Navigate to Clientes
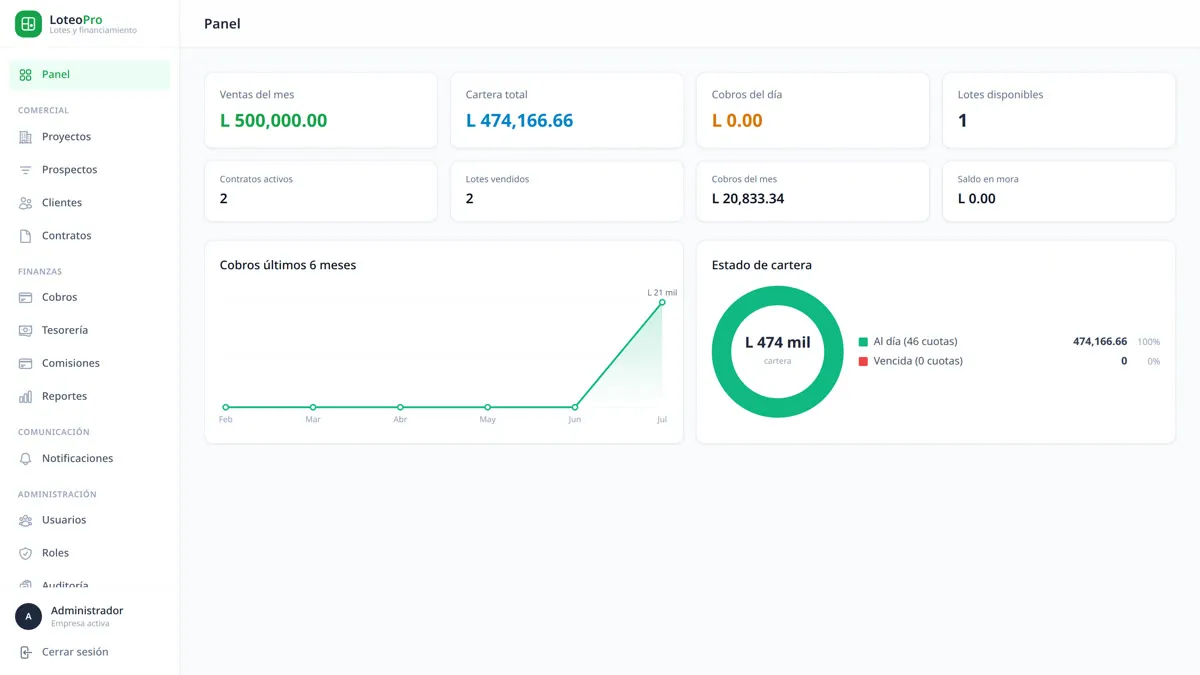 pos(90,203)
